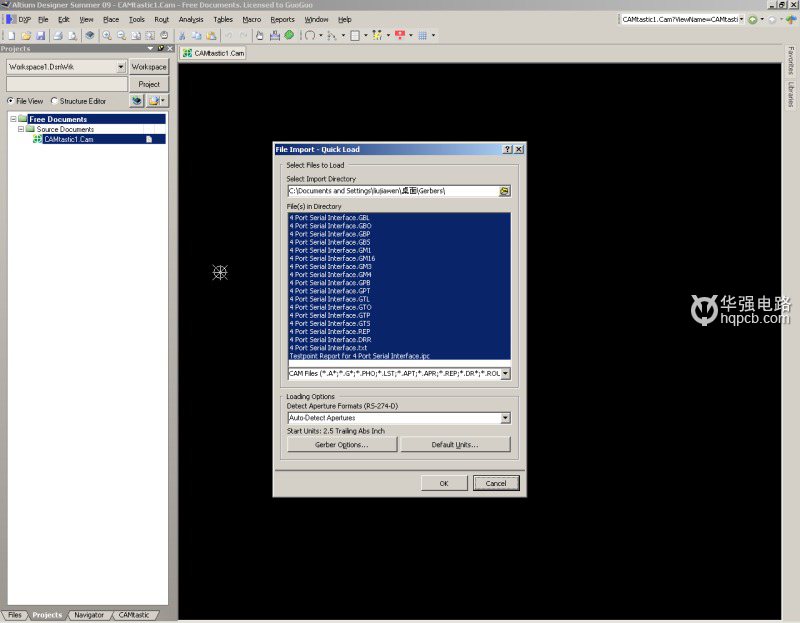Click the Open folder icon in the toolbar
Screen dimensions: 800x623
(x=26, y=35)
